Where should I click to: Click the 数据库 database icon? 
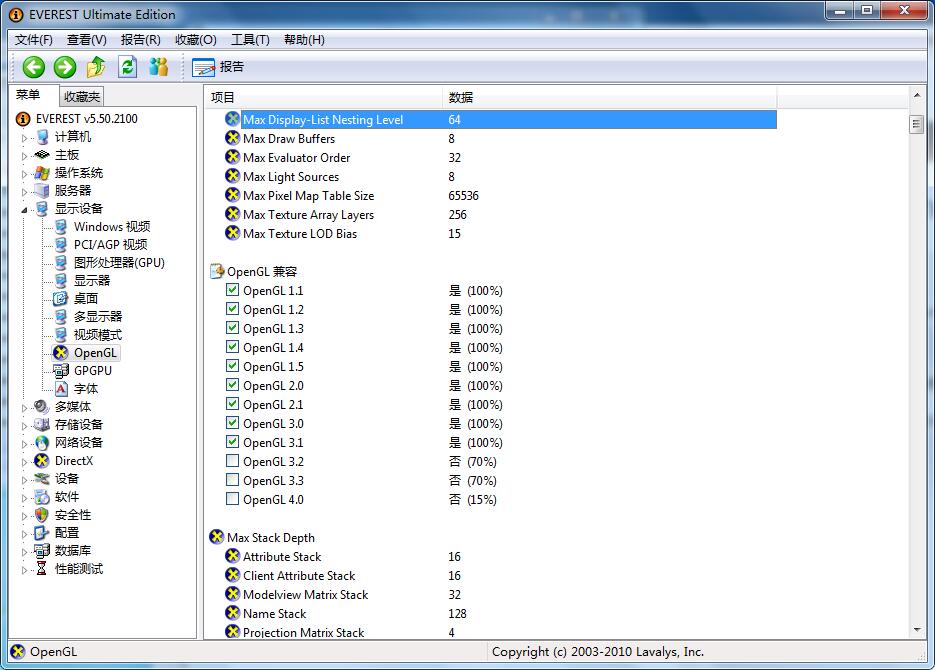[42, 550]
